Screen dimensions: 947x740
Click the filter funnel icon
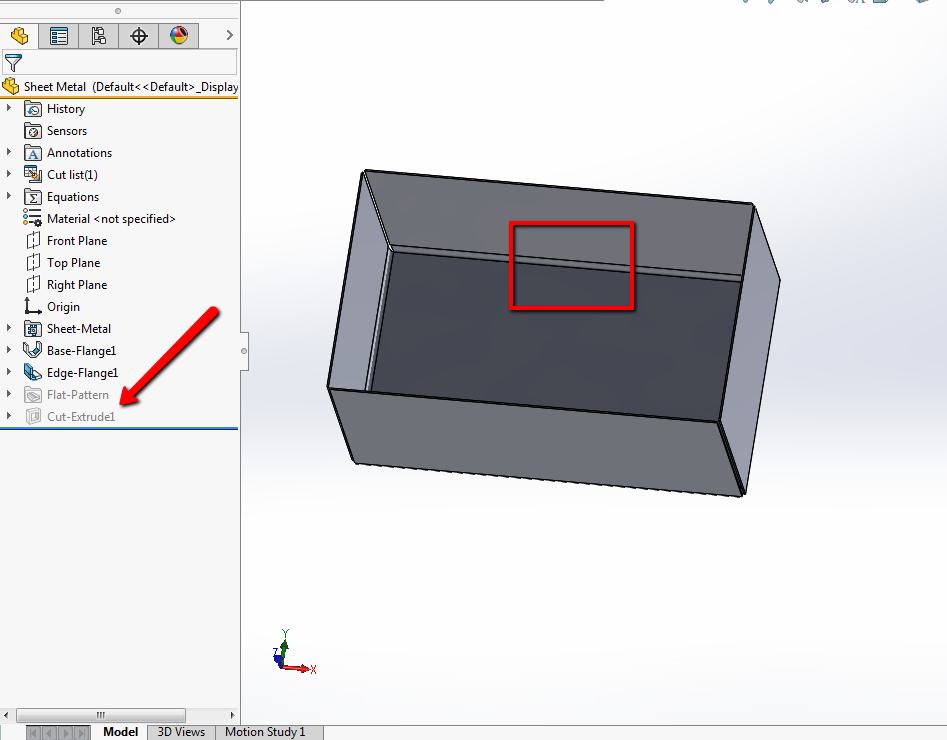coord(13,63)
